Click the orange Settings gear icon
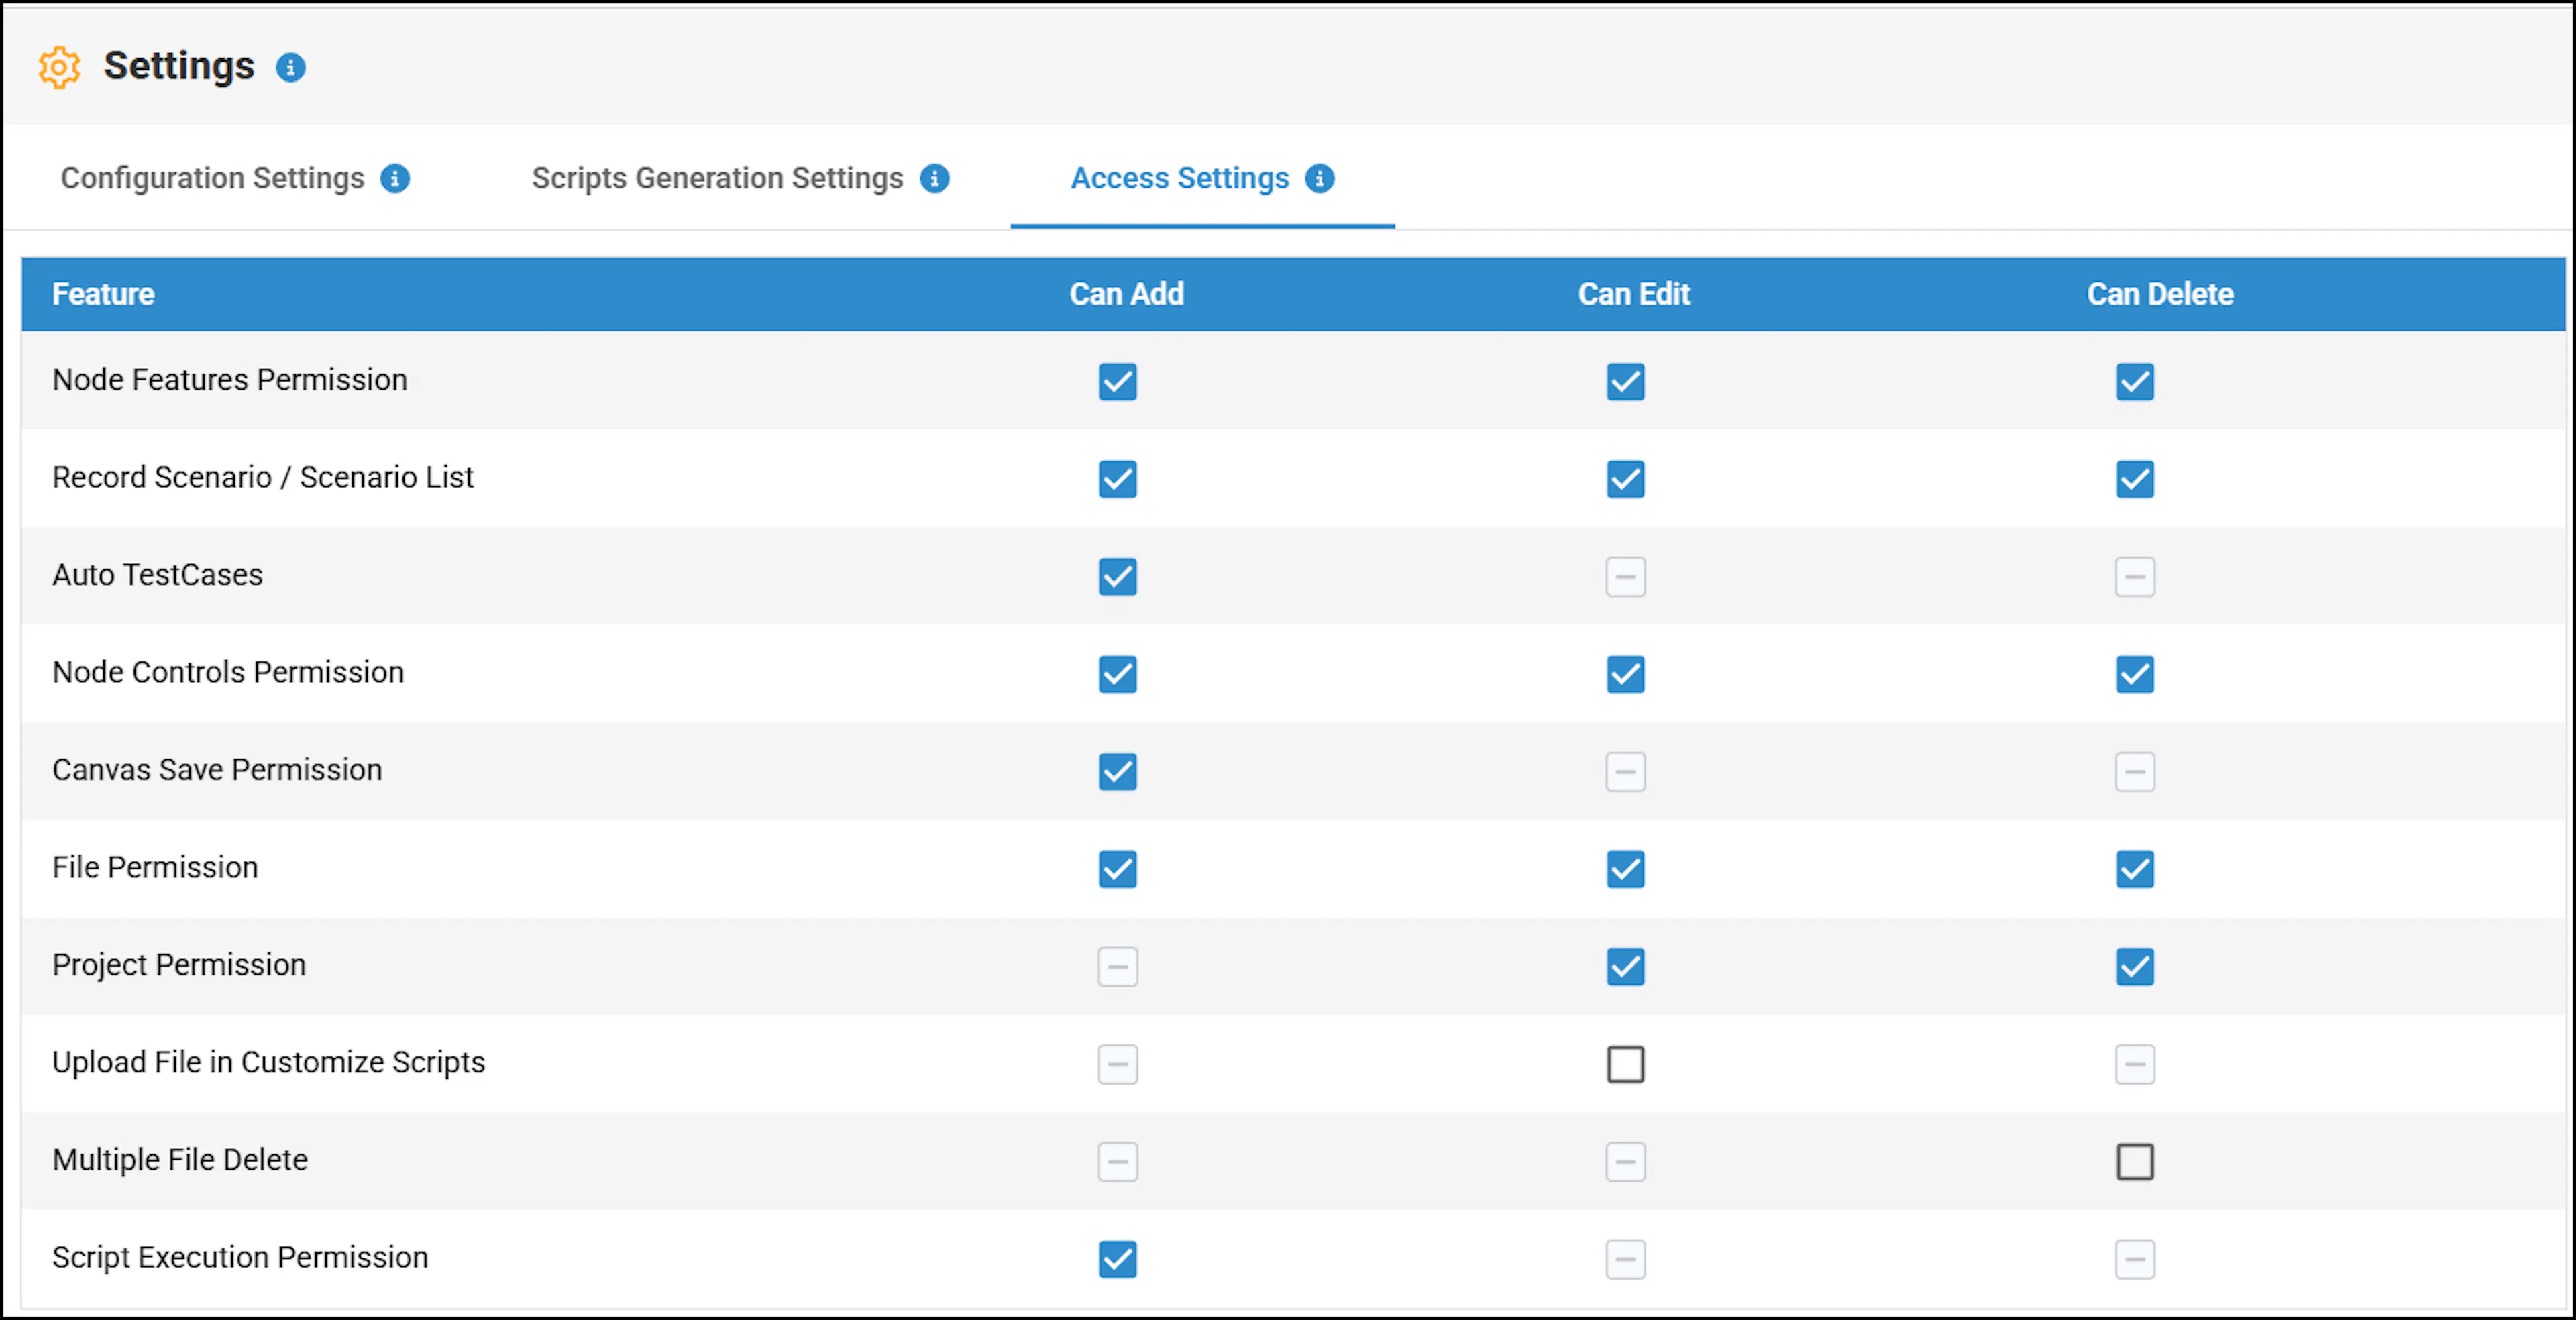The image size is (2576, 1320). [59, 67]
